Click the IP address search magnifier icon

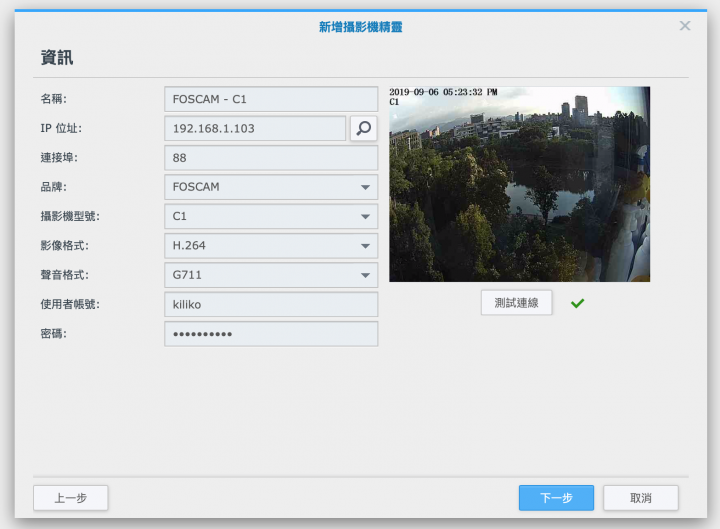pos(364,128)
